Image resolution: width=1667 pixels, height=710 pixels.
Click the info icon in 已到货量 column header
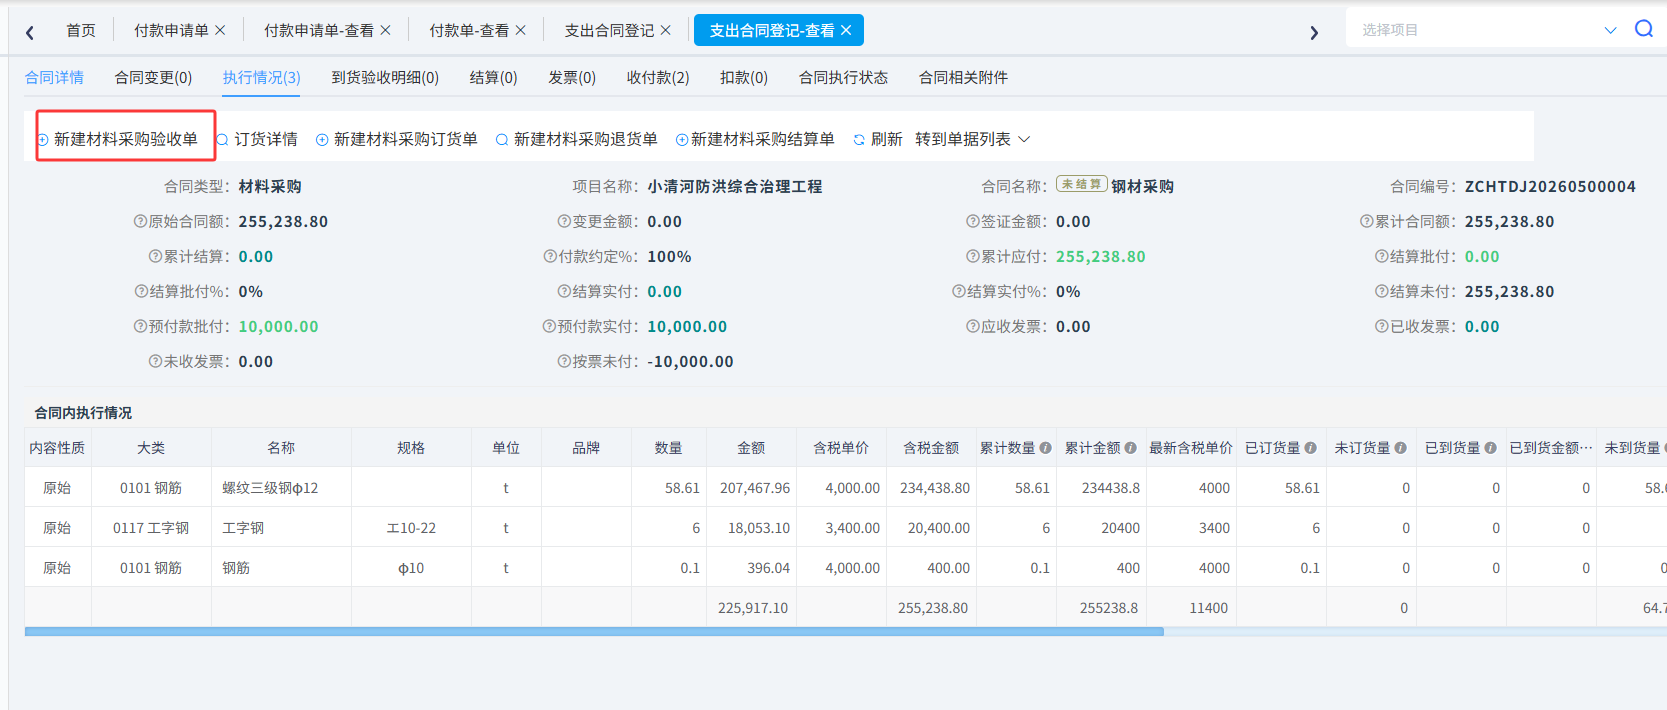tap(1490, 448)
